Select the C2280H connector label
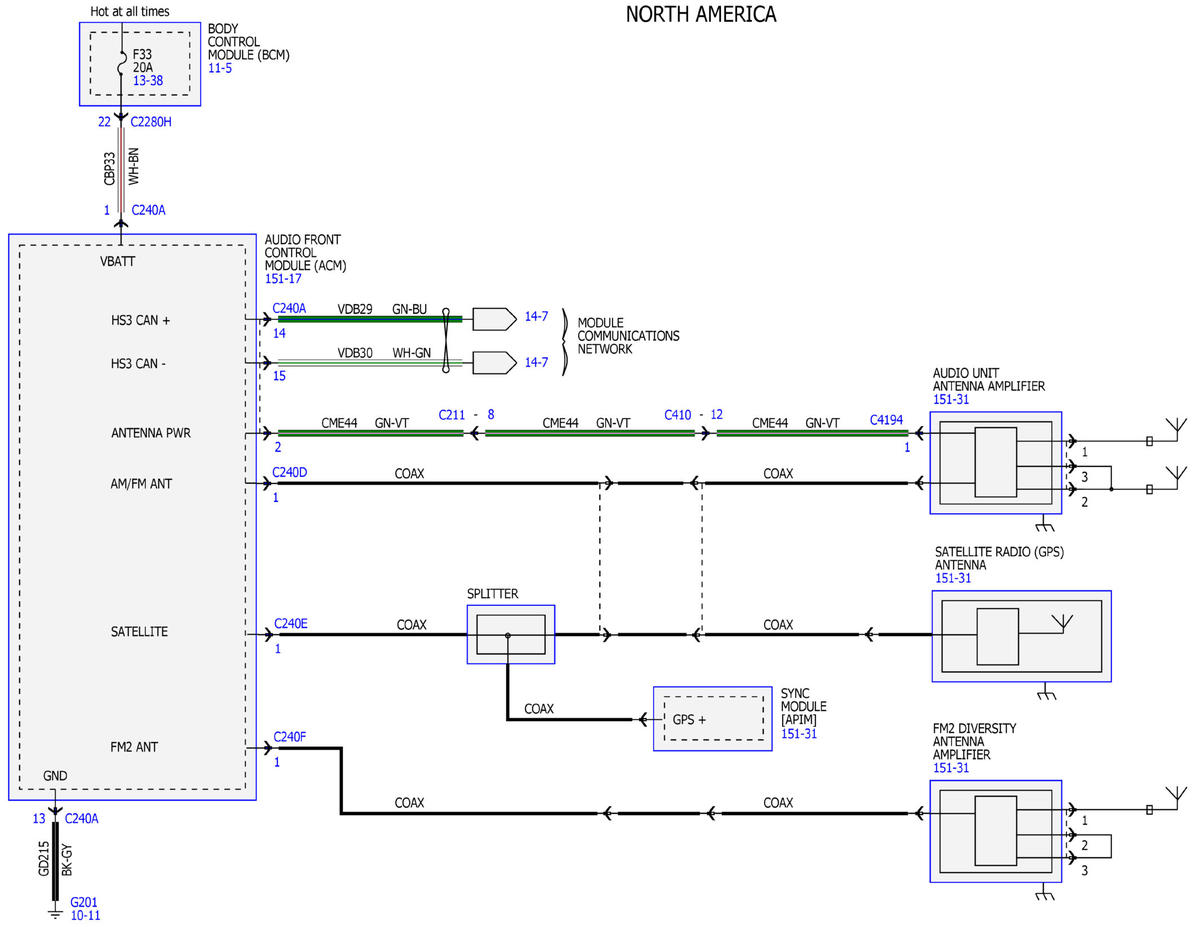The width and height of the screenshot is (1200, 927). 152,122
